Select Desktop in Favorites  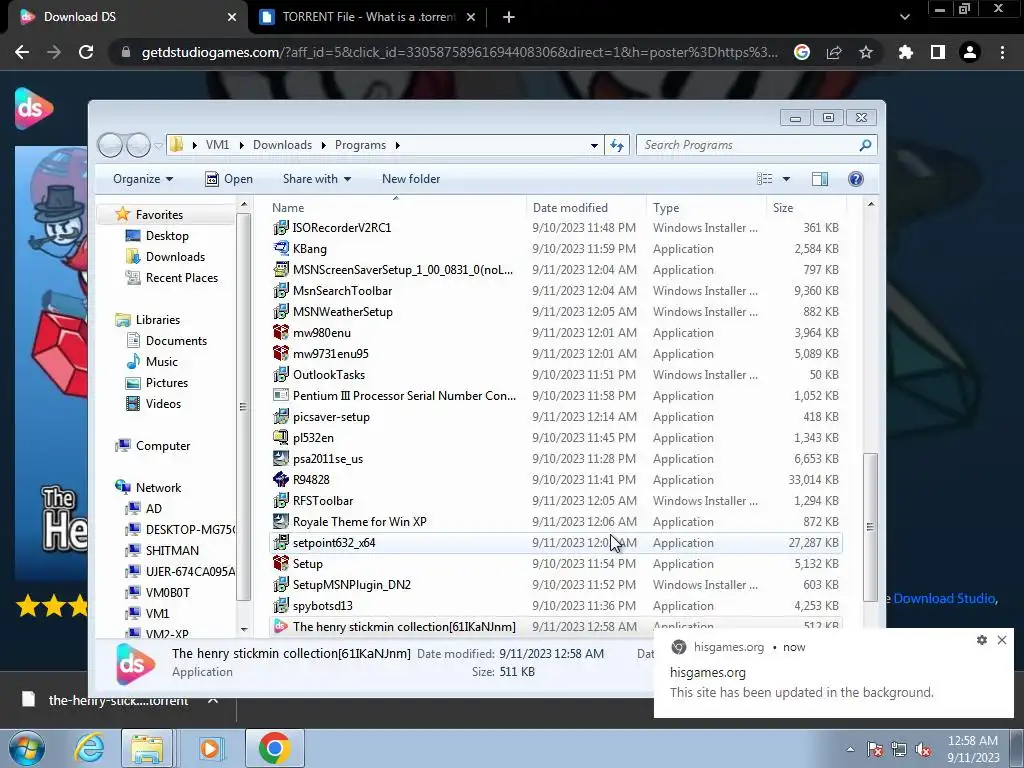pyautogui.click(x=167, y=236)
